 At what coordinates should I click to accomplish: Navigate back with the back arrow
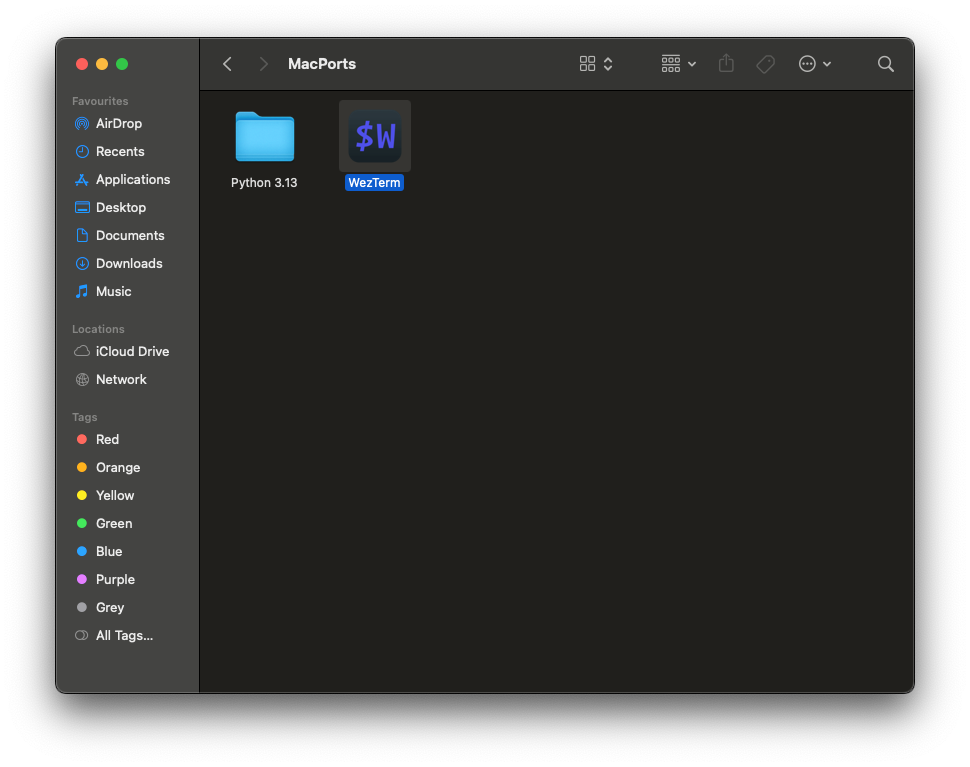pyautogui.click(x=226, y=63)
